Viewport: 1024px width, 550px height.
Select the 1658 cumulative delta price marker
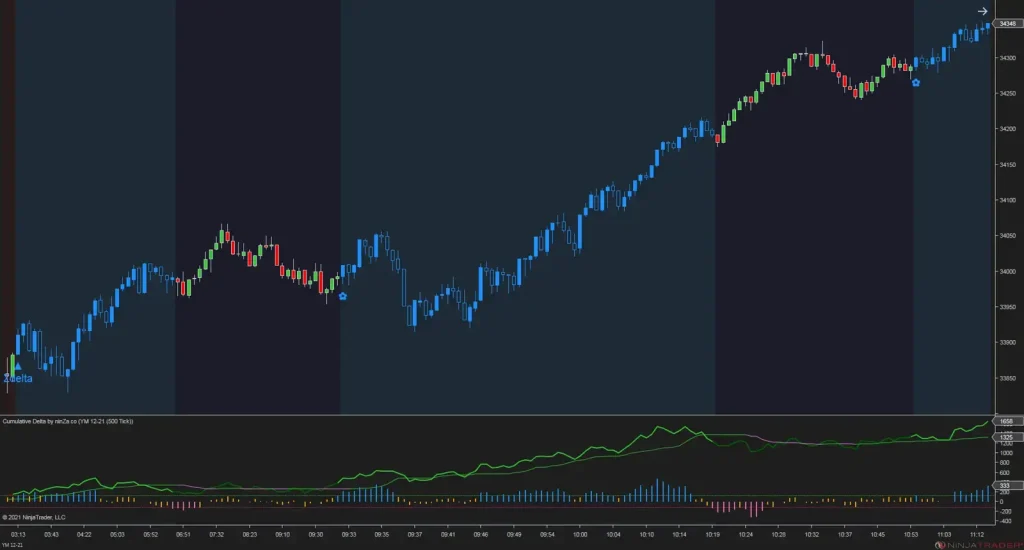pyautogui.click(x=1006, y=421)
